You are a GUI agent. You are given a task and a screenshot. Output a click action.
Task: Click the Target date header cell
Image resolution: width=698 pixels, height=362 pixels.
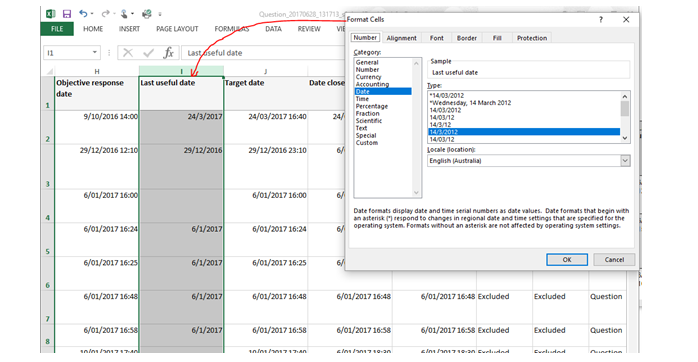pyautogui.click(x=266, y=94)
